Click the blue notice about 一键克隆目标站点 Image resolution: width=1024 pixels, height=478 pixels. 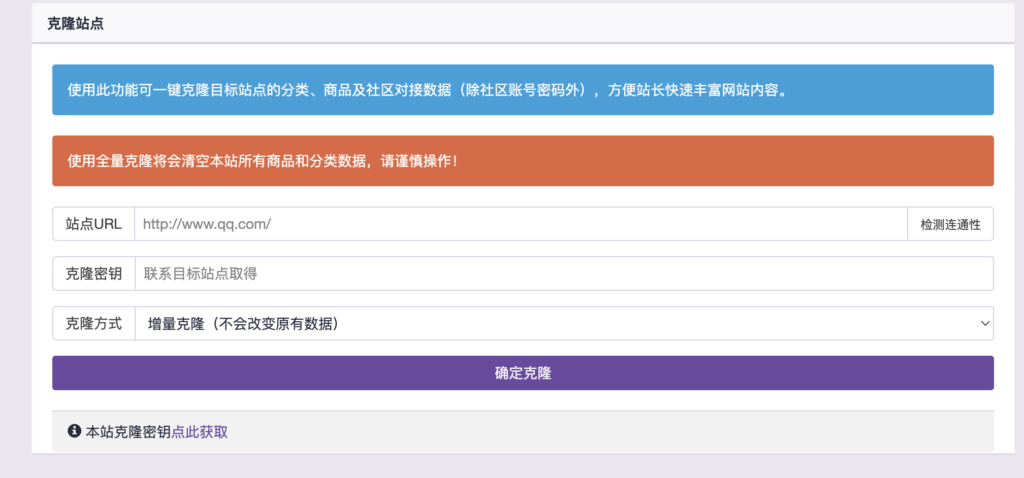[523, 90]
